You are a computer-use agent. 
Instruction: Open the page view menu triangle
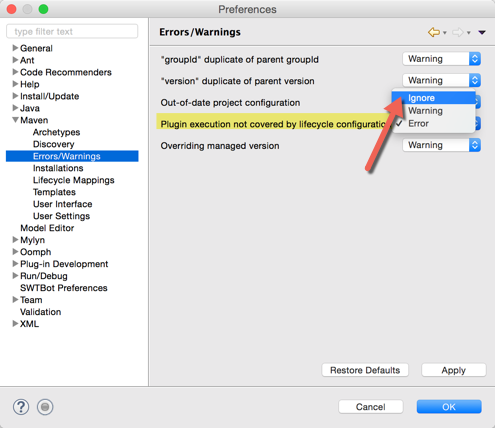[x=482, y=32]
